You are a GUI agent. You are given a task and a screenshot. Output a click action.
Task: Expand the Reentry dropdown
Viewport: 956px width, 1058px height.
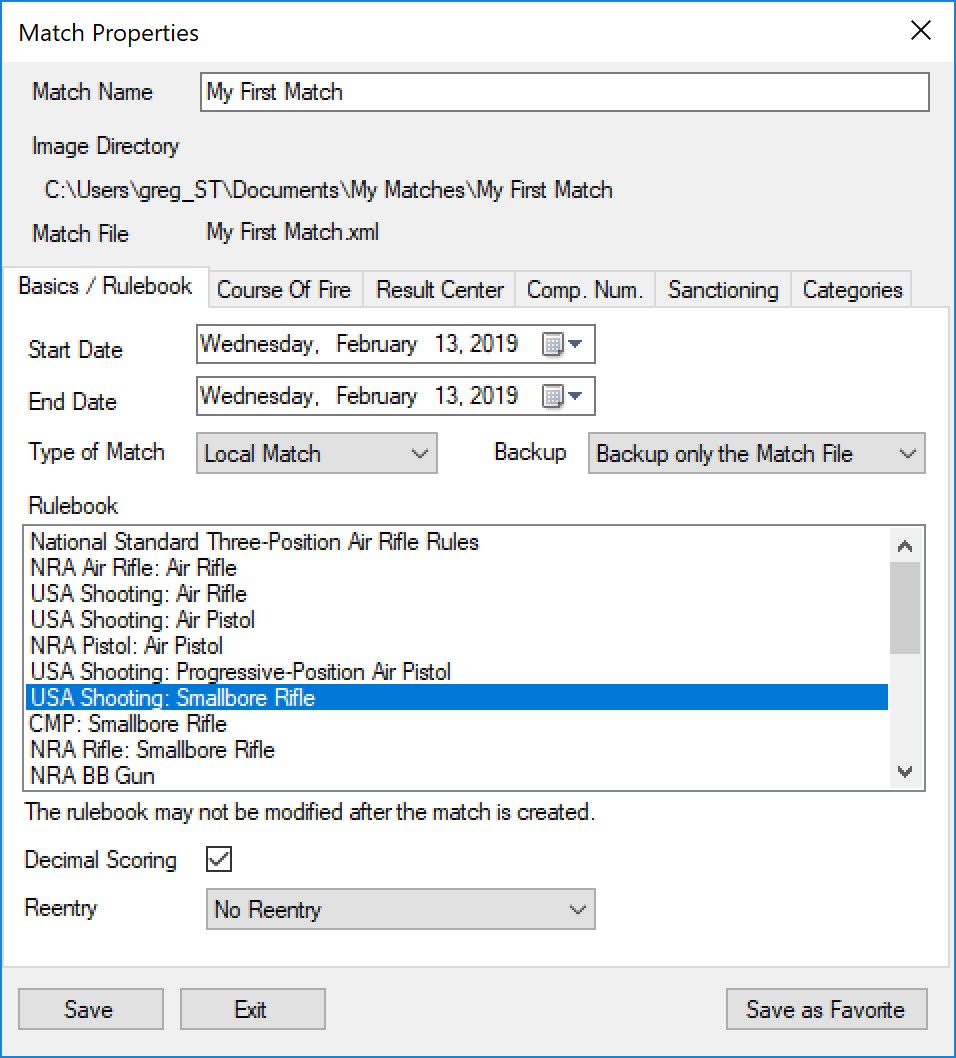(400, 910)
